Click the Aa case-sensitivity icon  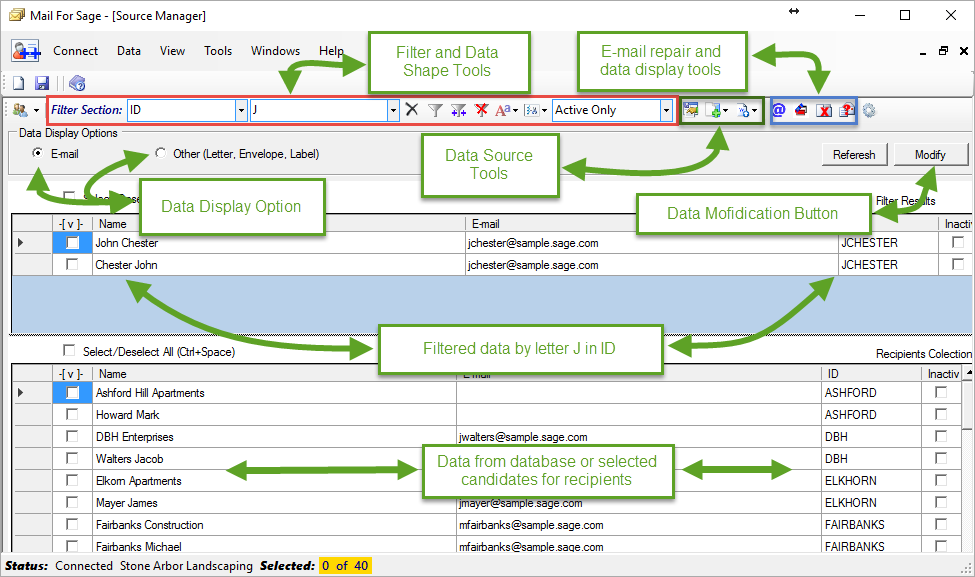tap(502, 110)
